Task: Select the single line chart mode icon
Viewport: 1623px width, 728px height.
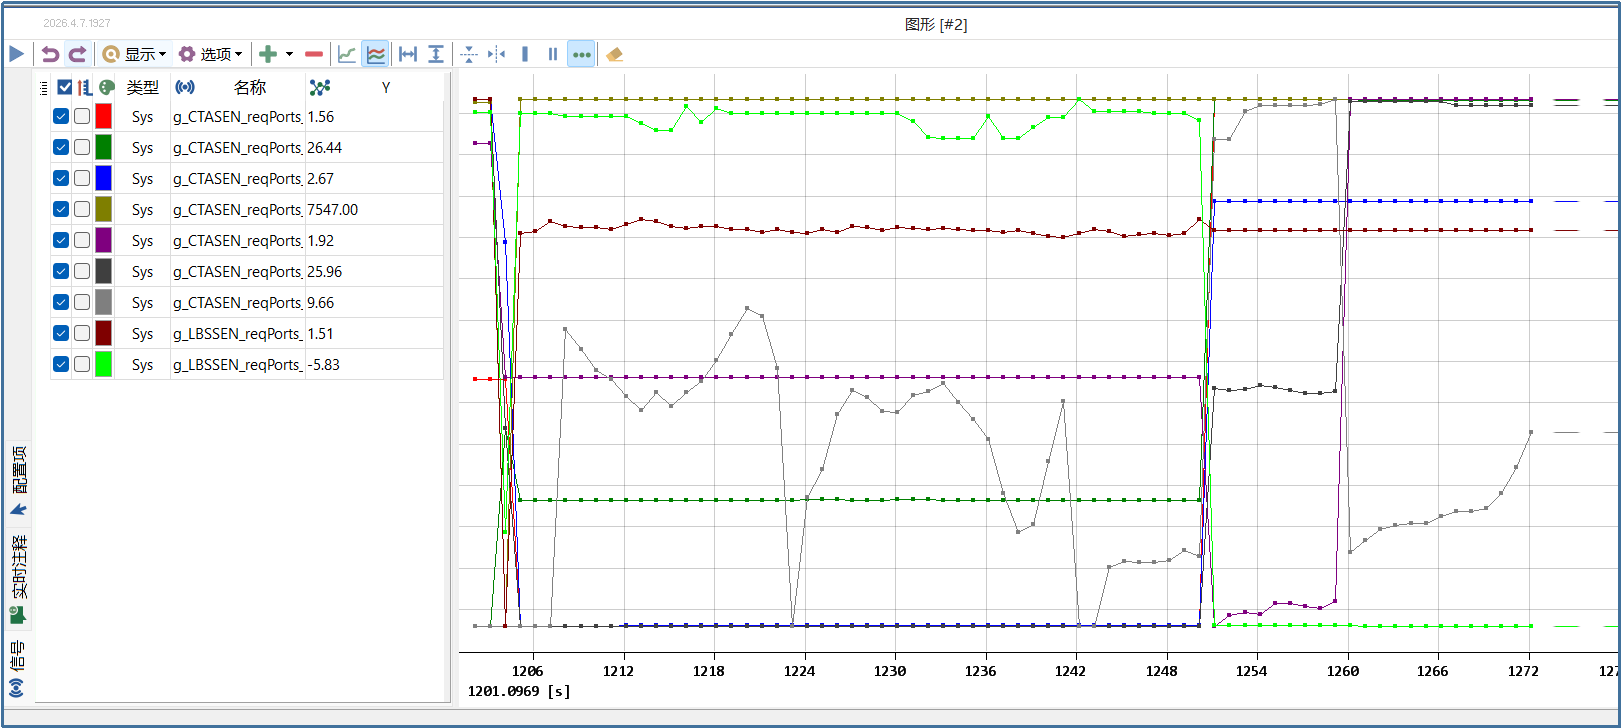Action: click(347, 54)
